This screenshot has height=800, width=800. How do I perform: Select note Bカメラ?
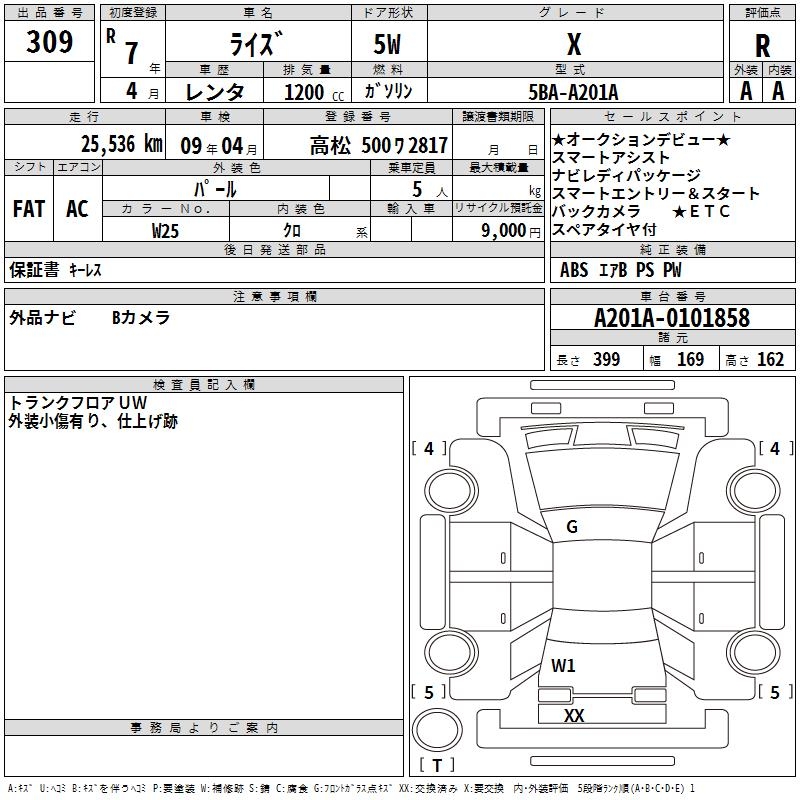click(x=141, y=318)
